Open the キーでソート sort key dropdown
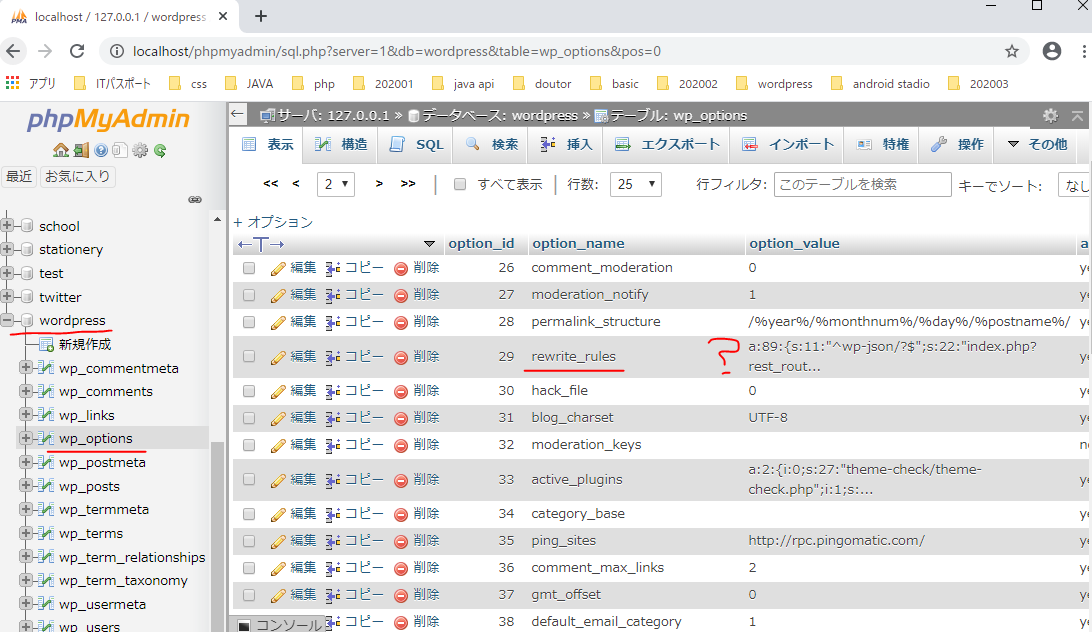1092x632 pixels. pos(1075,185)
